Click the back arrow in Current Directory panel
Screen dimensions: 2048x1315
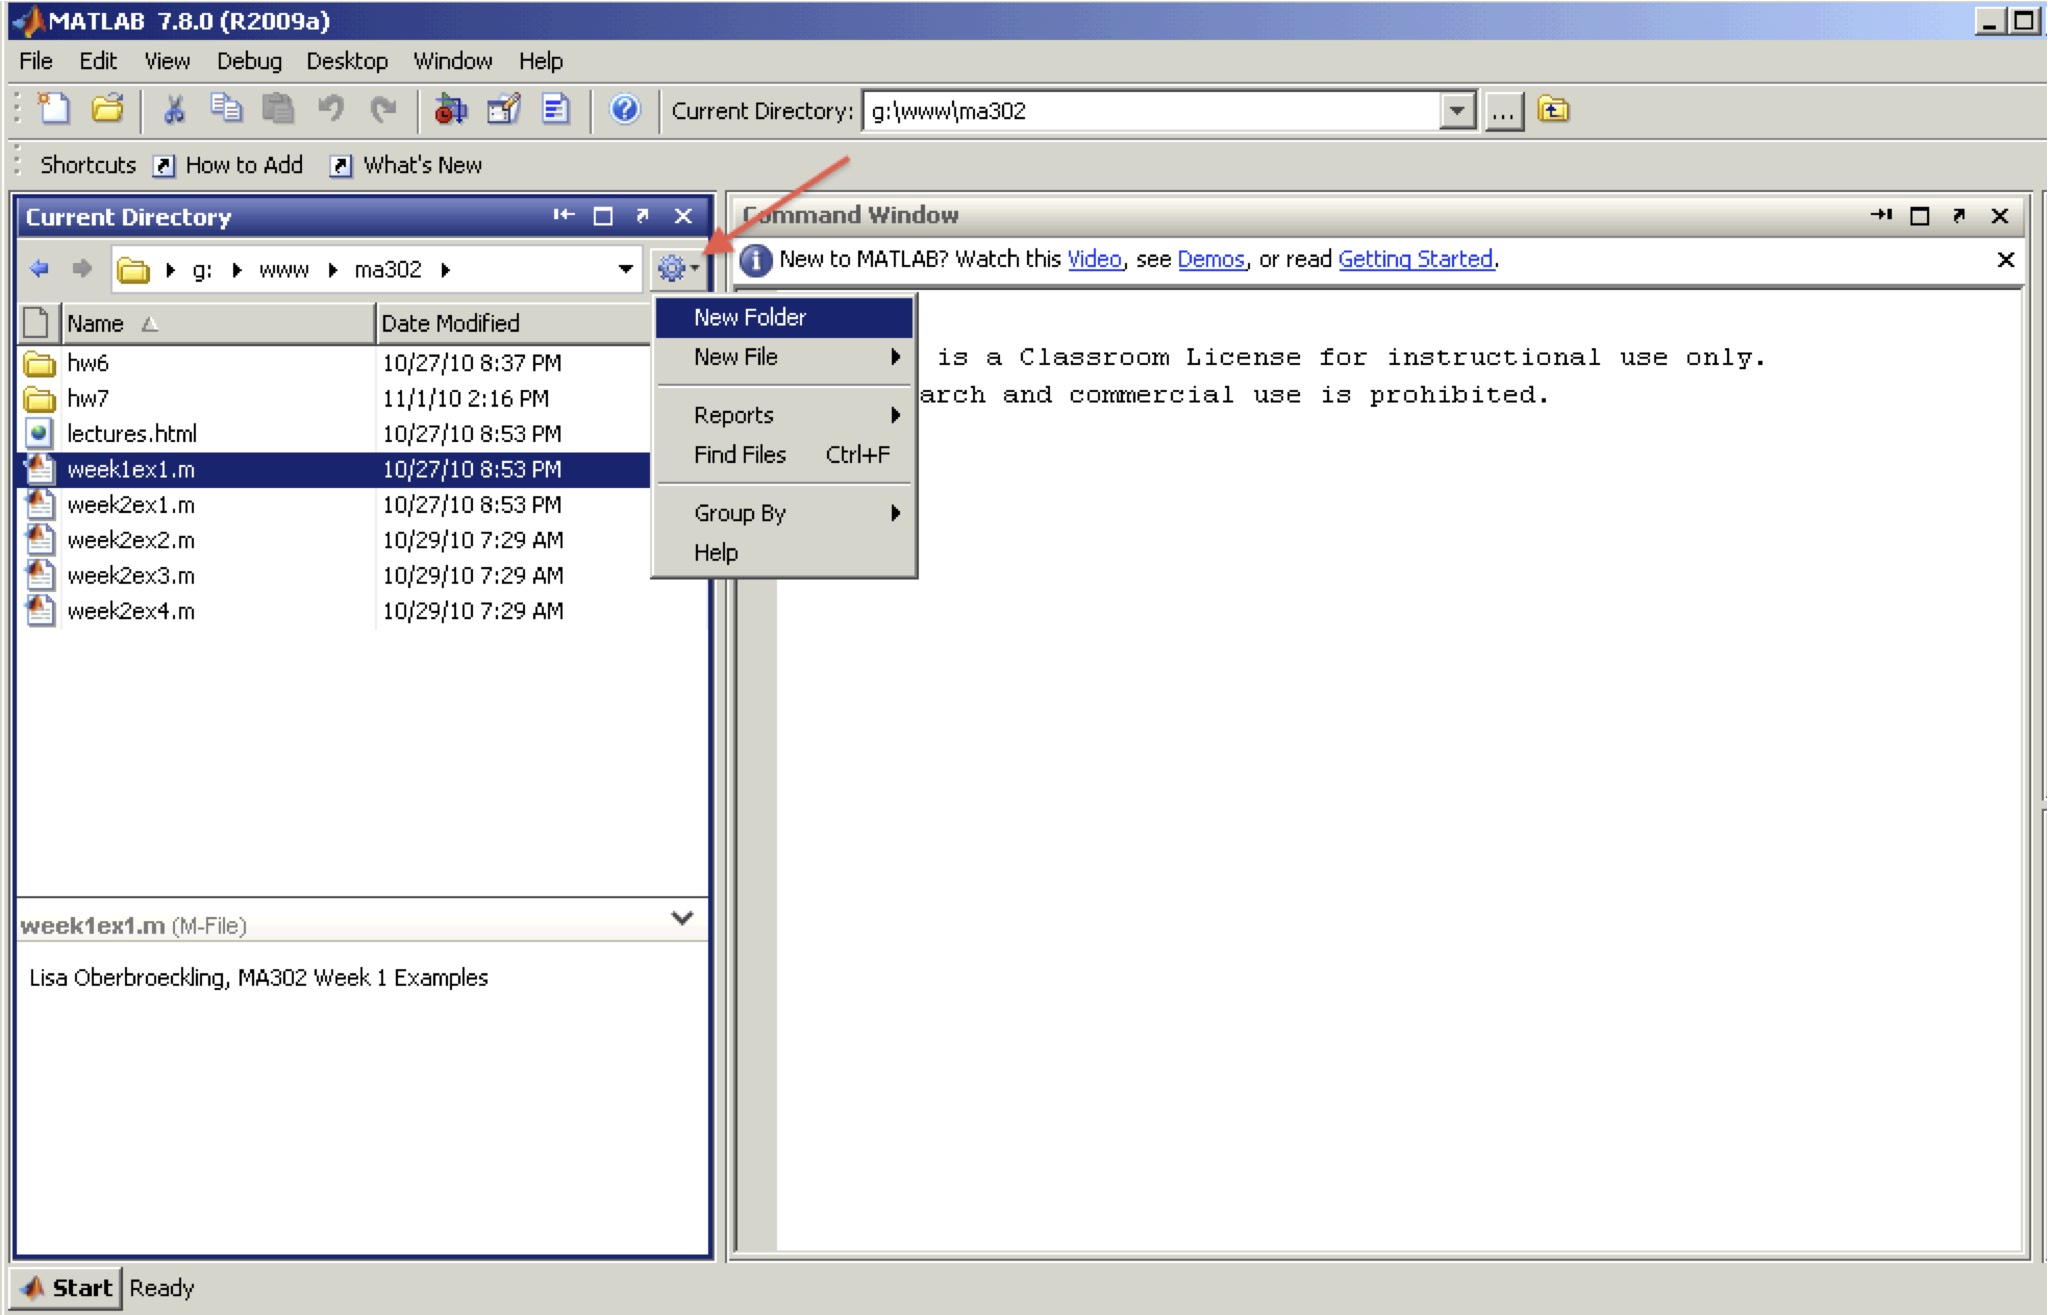pos(40,269)
